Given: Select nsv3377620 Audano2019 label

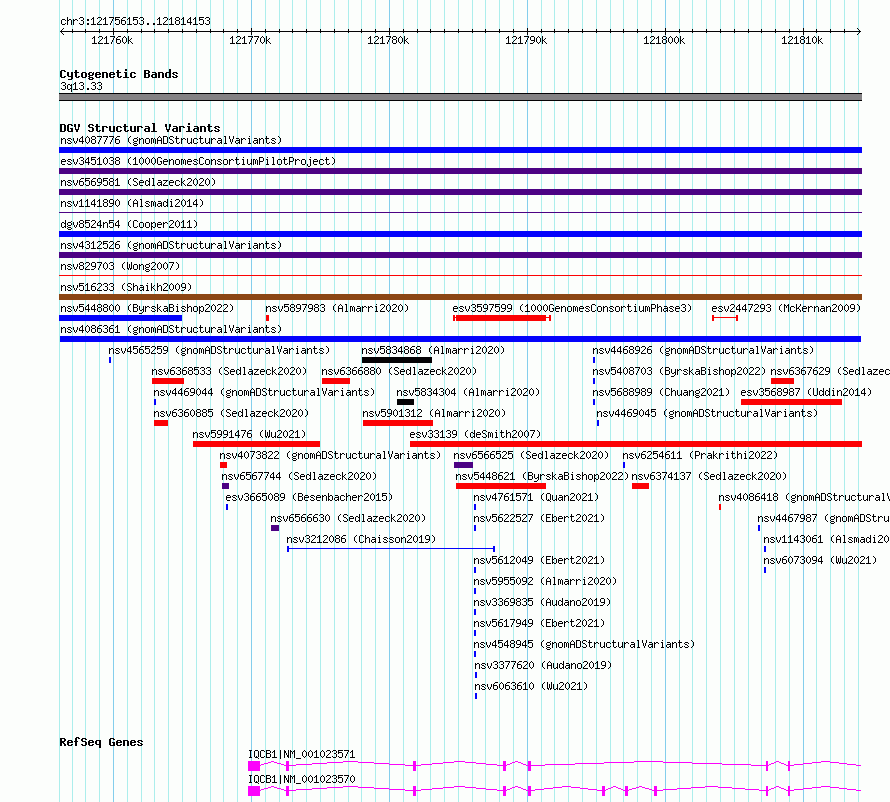Looking at the screenshot, I should point(544,665).
